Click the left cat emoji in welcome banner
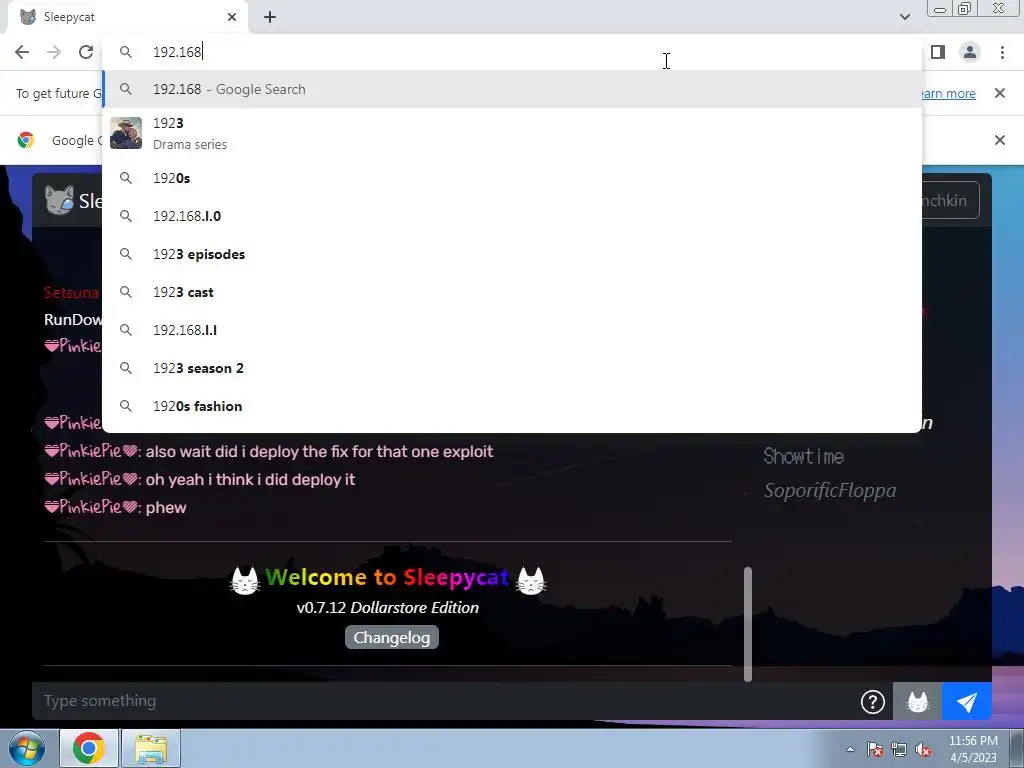 click(x=245, y=580)
